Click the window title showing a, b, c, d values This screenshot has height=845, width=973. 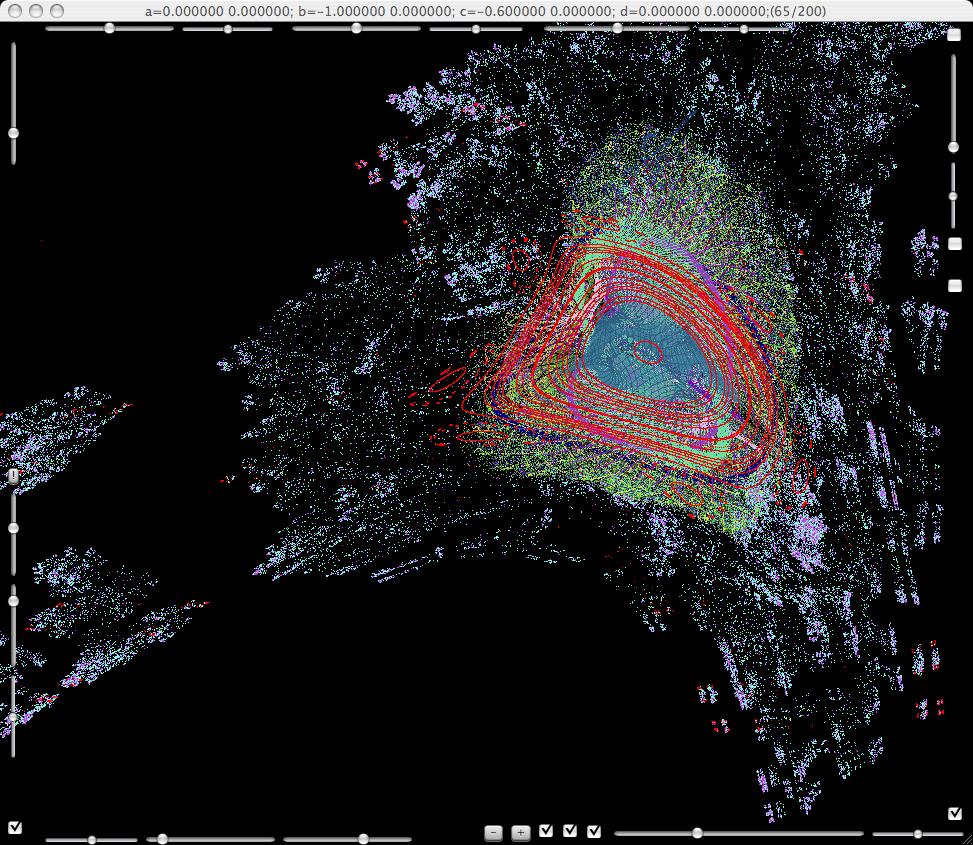pos(485,11)
